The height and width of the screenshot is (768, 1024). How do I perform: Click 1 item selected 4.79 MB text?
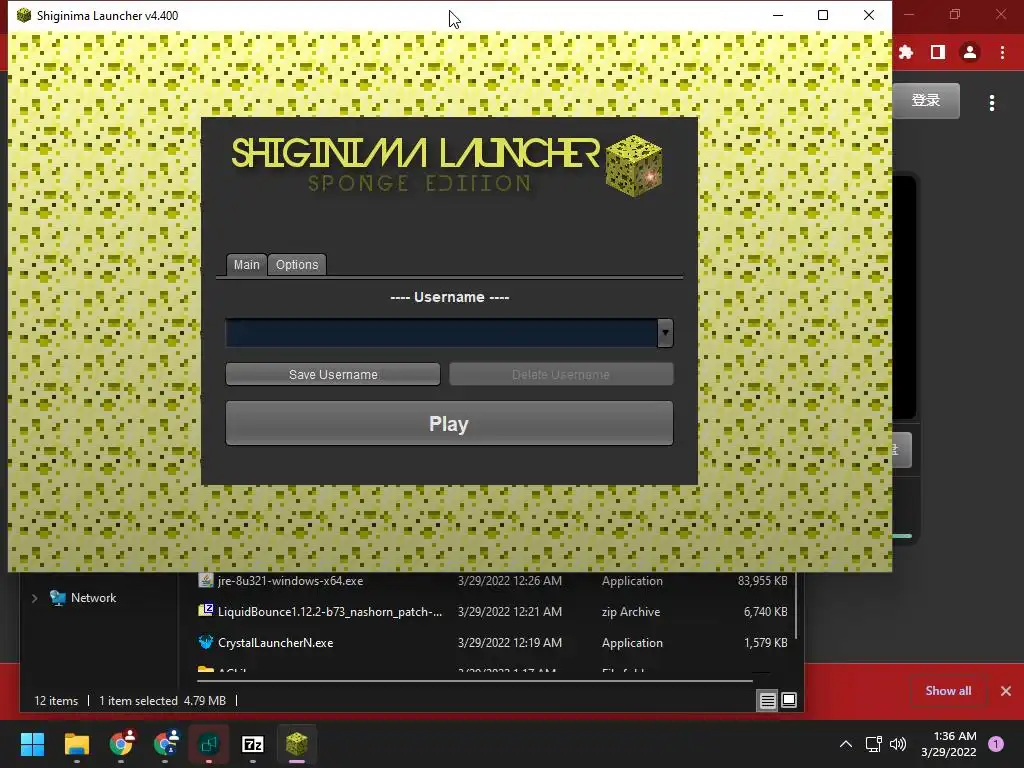pyautogui.click(x=163, y=701)
